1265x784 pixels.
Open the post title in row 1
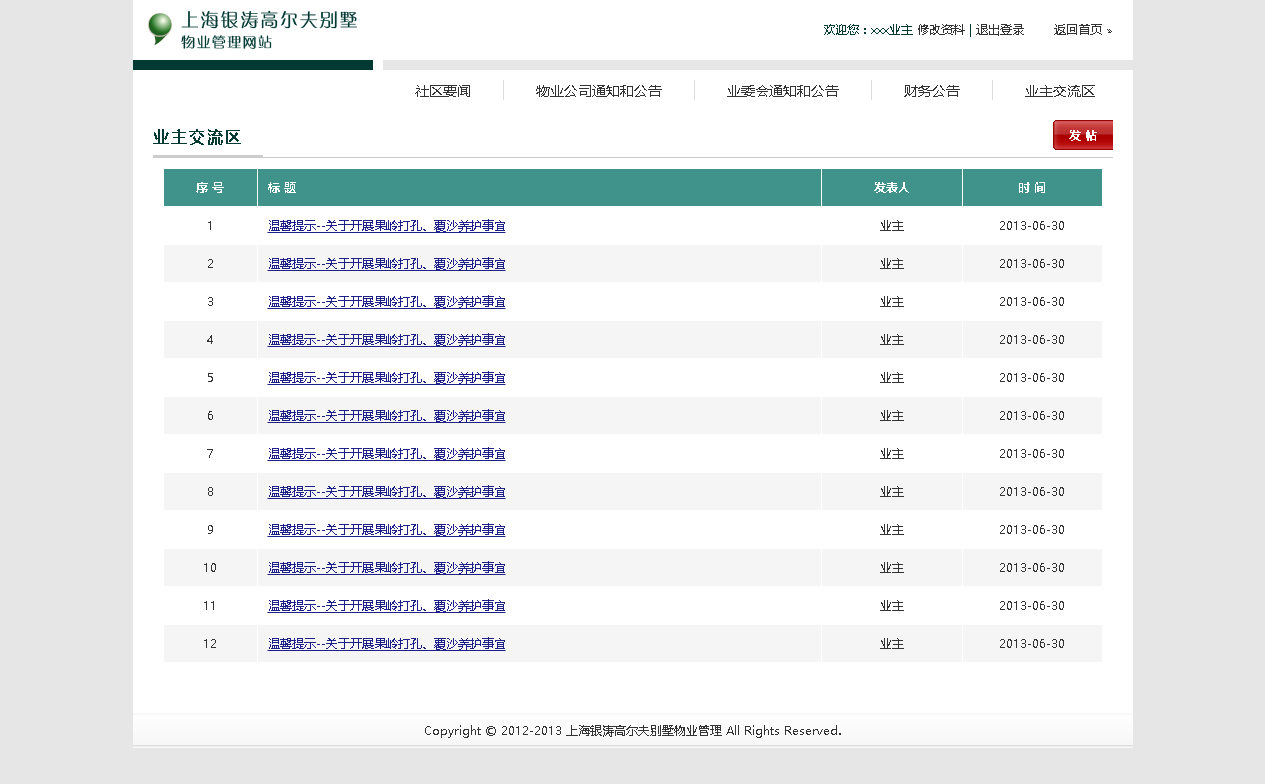[x=386, y=226]
